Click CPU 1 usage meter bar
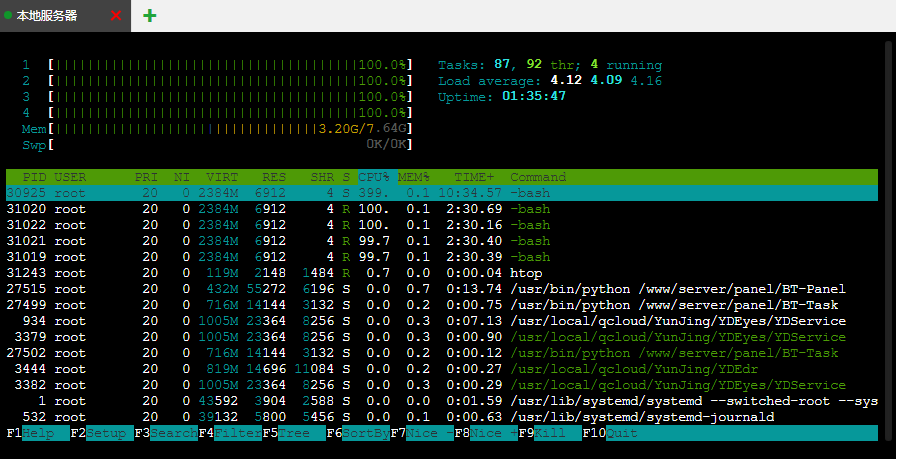 point(231,65)
